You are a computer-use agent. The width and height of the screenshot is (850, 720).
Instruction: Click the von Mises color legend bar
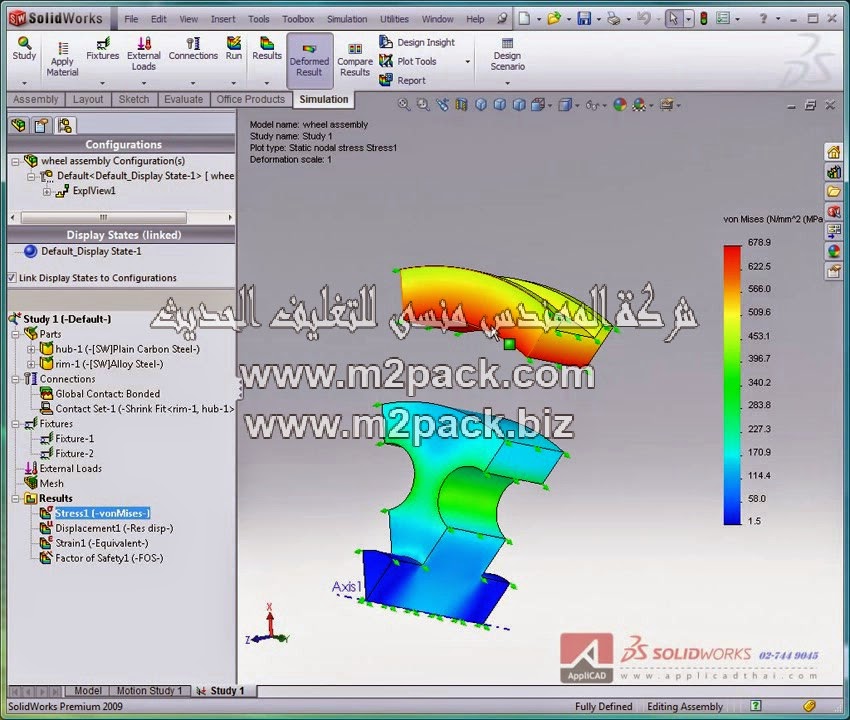pyautogui.click(x=732, y=385)
